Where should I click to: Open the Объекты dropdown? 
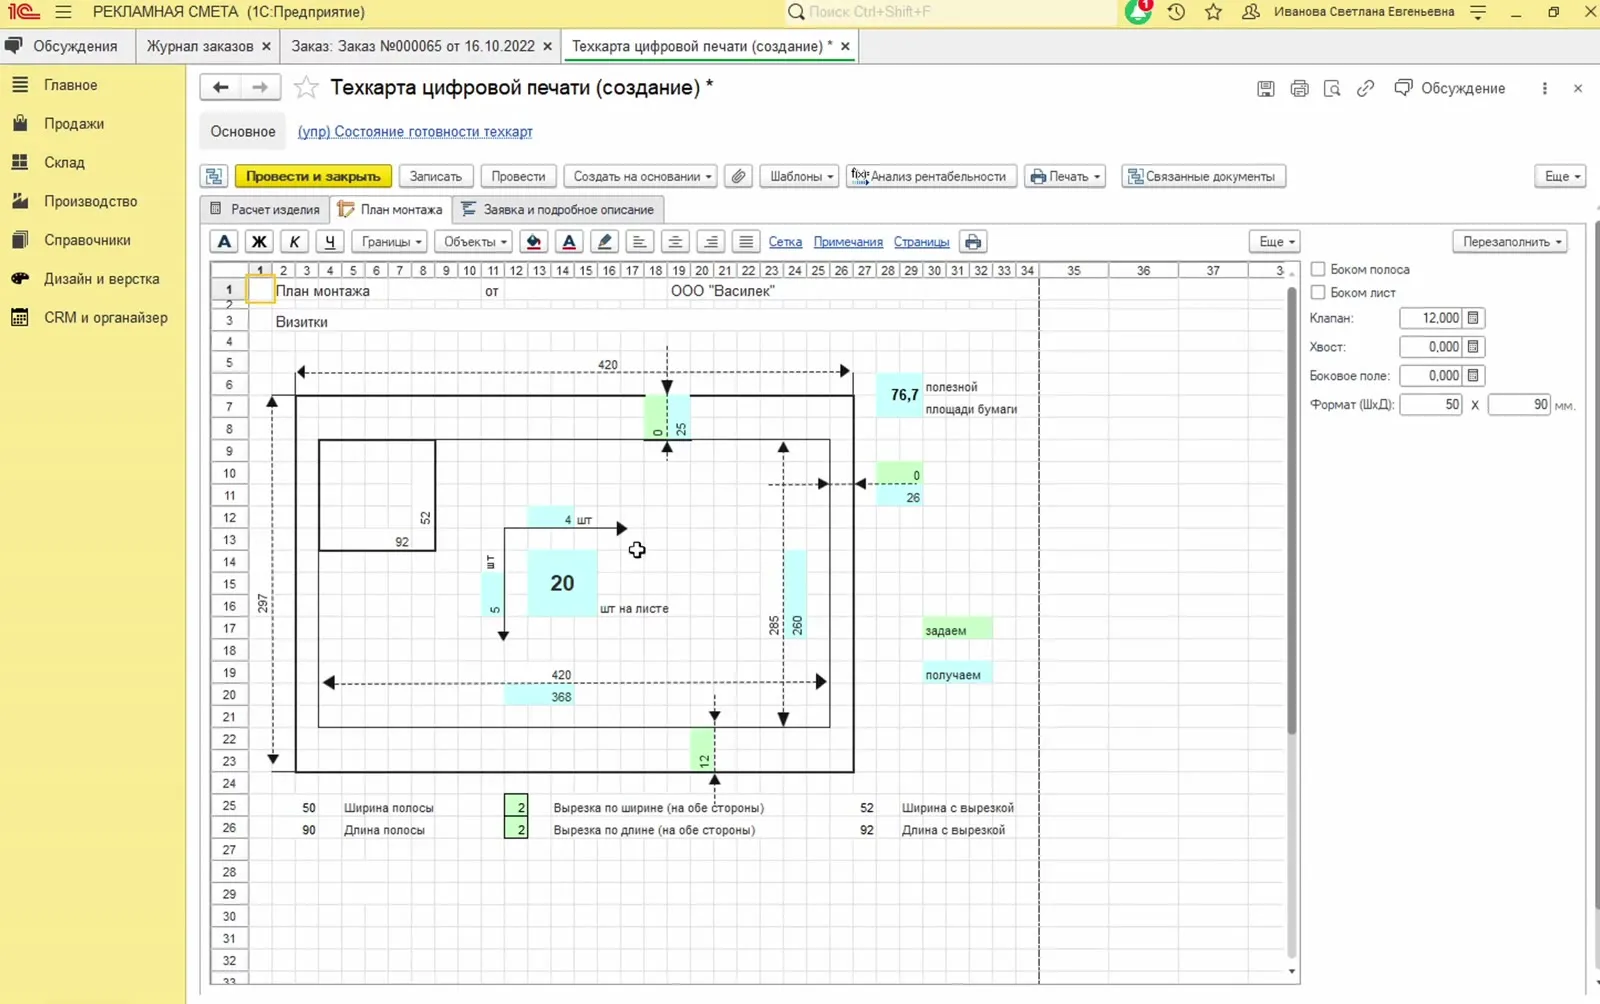(x=475, y=242)
